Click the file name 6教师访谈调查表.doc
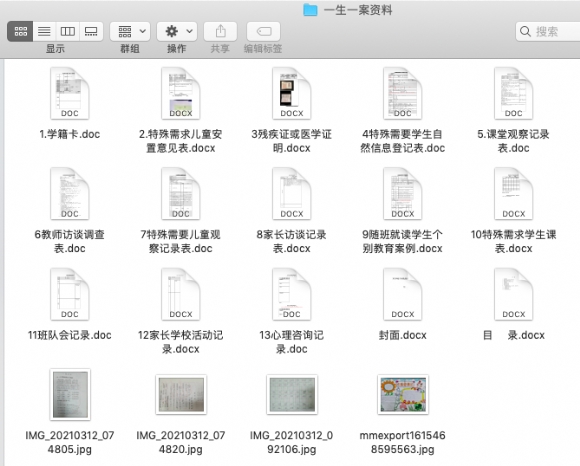580x466 pixels. click(70, 242)
